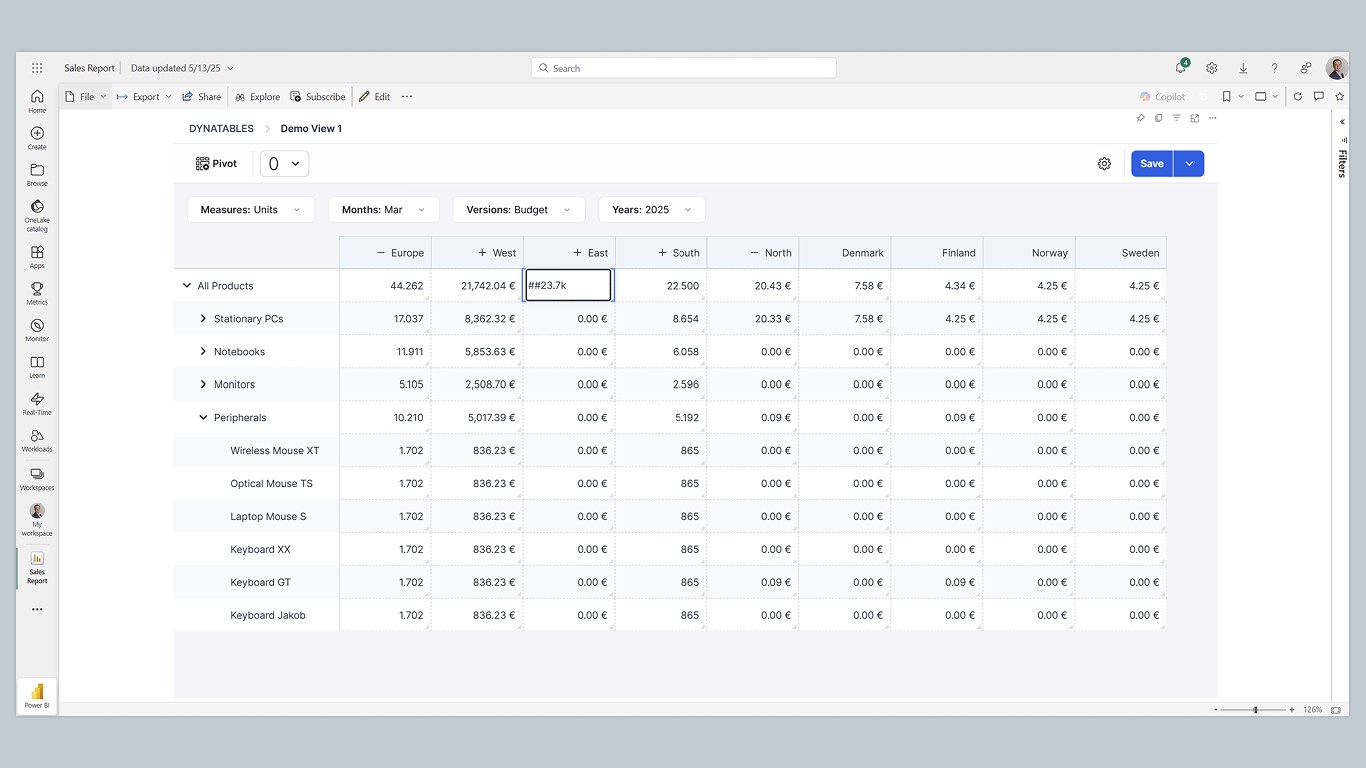Click Explore in the toolbar
This screenshot has height=768, width=1366.
258,97
